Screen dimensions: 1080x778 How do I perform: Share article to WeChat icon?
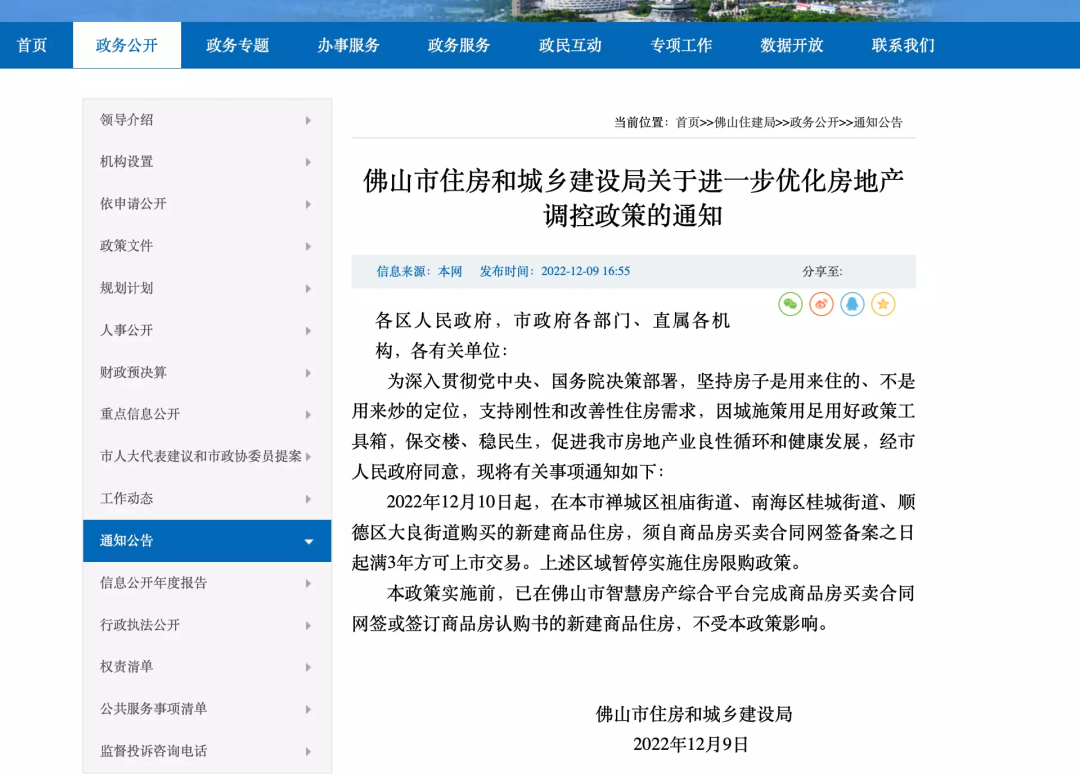tap(790, 304)
